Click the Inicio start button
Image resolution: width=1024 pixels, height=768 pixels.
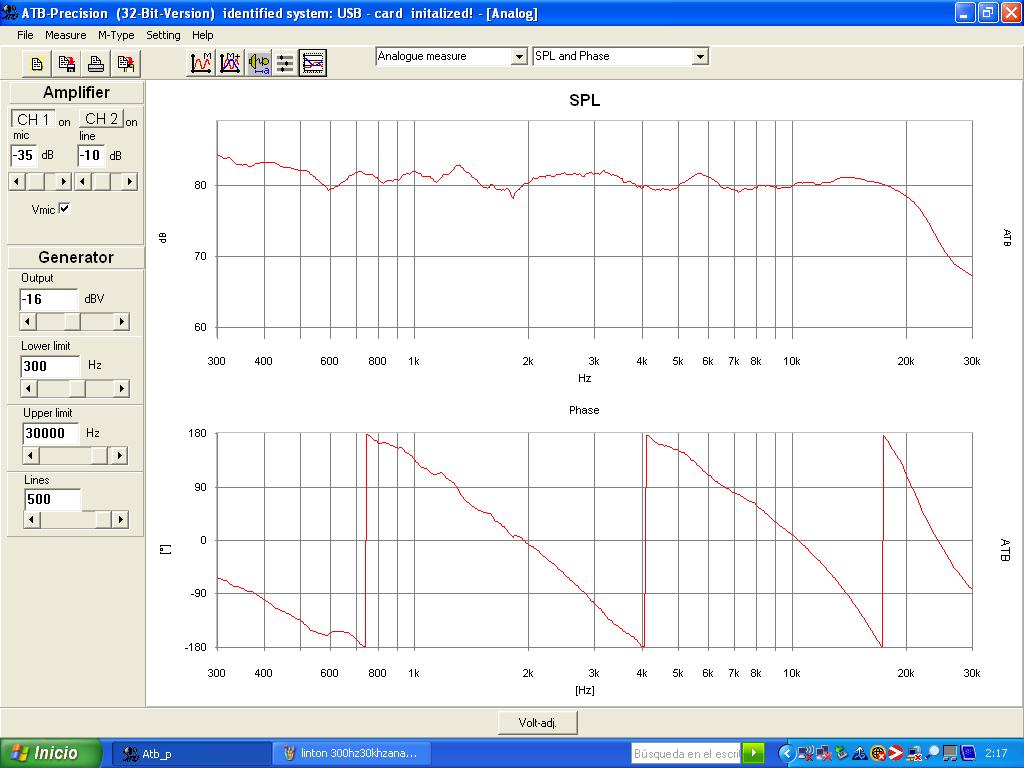point(51,753)
